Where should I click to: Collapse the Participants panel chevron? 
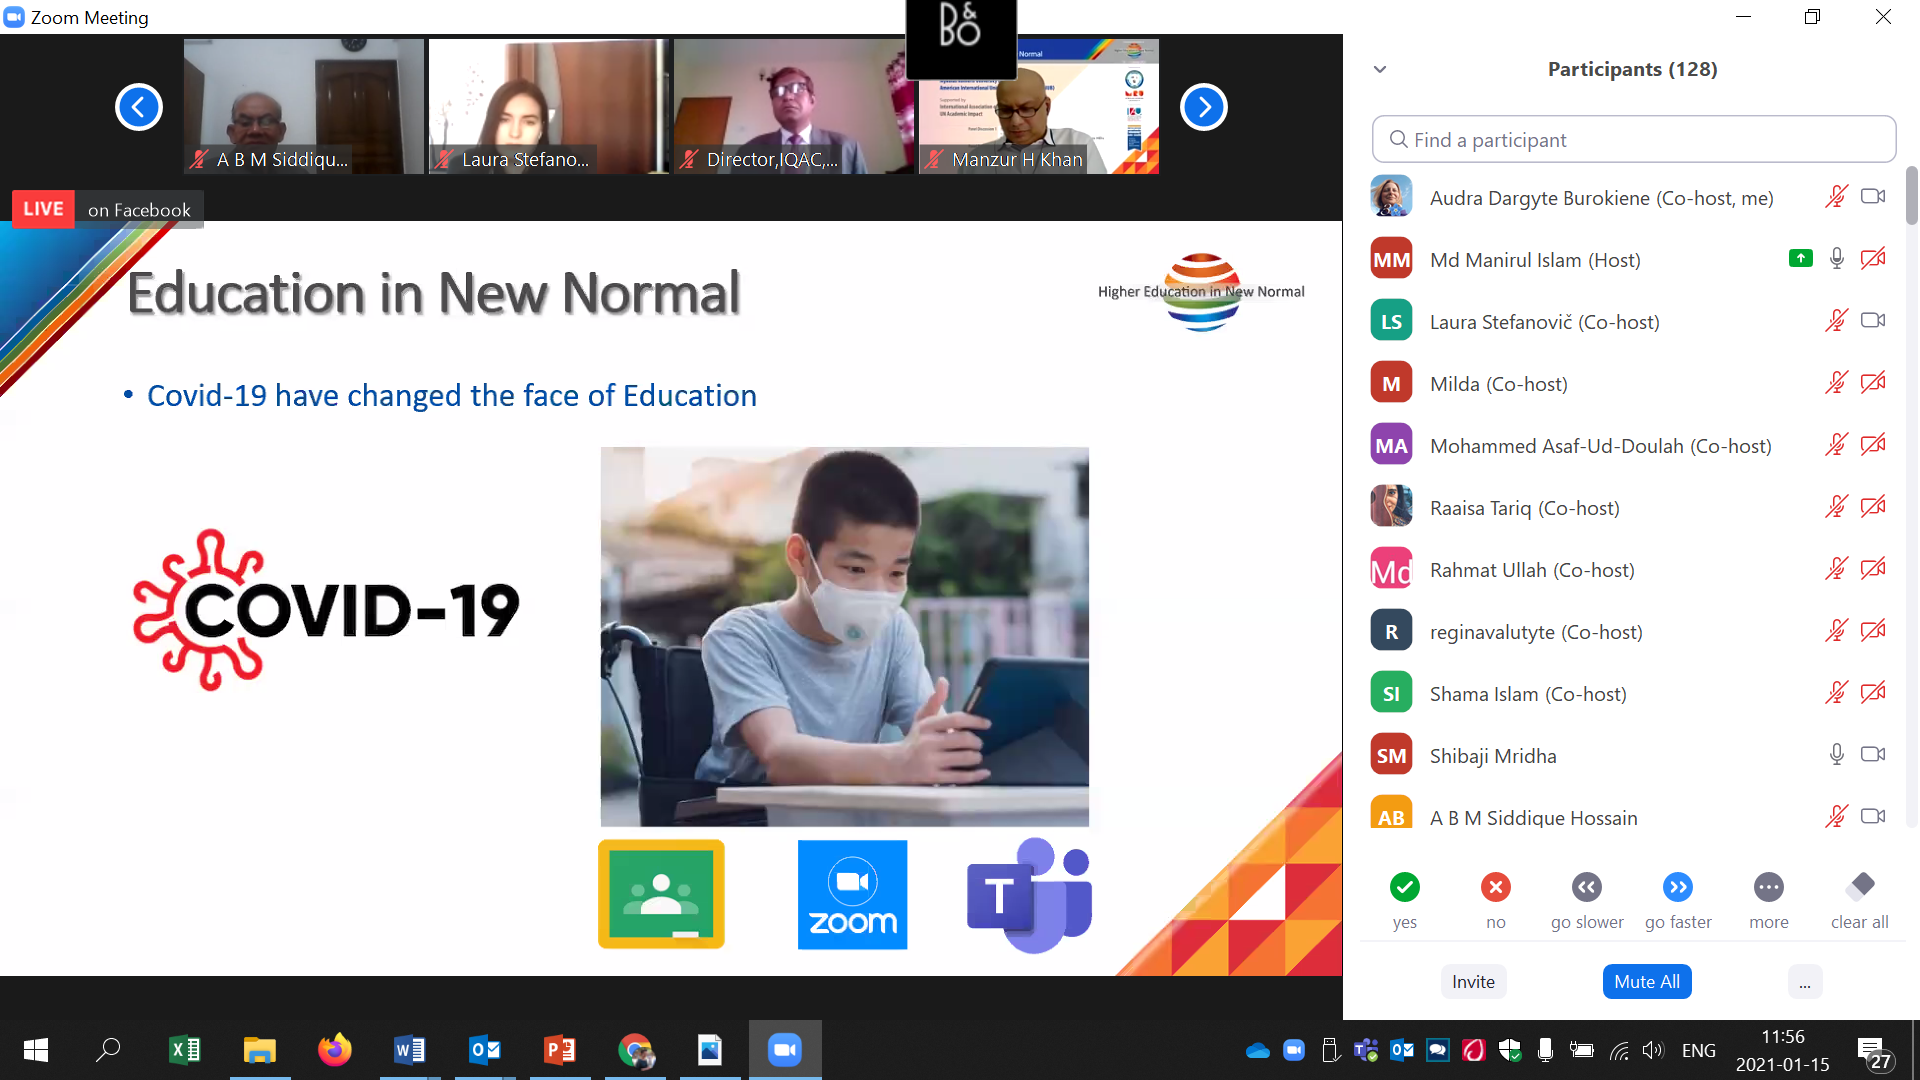pyautogui.click(x=1380, y=69)
